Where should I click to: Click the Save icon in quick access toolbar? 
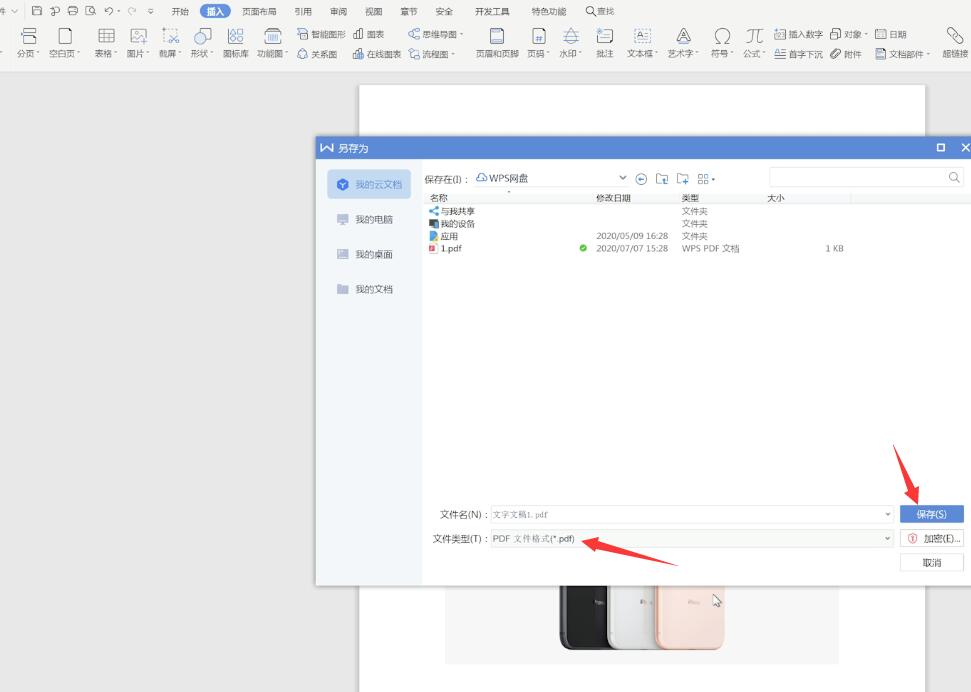click(x=37, y=11)
